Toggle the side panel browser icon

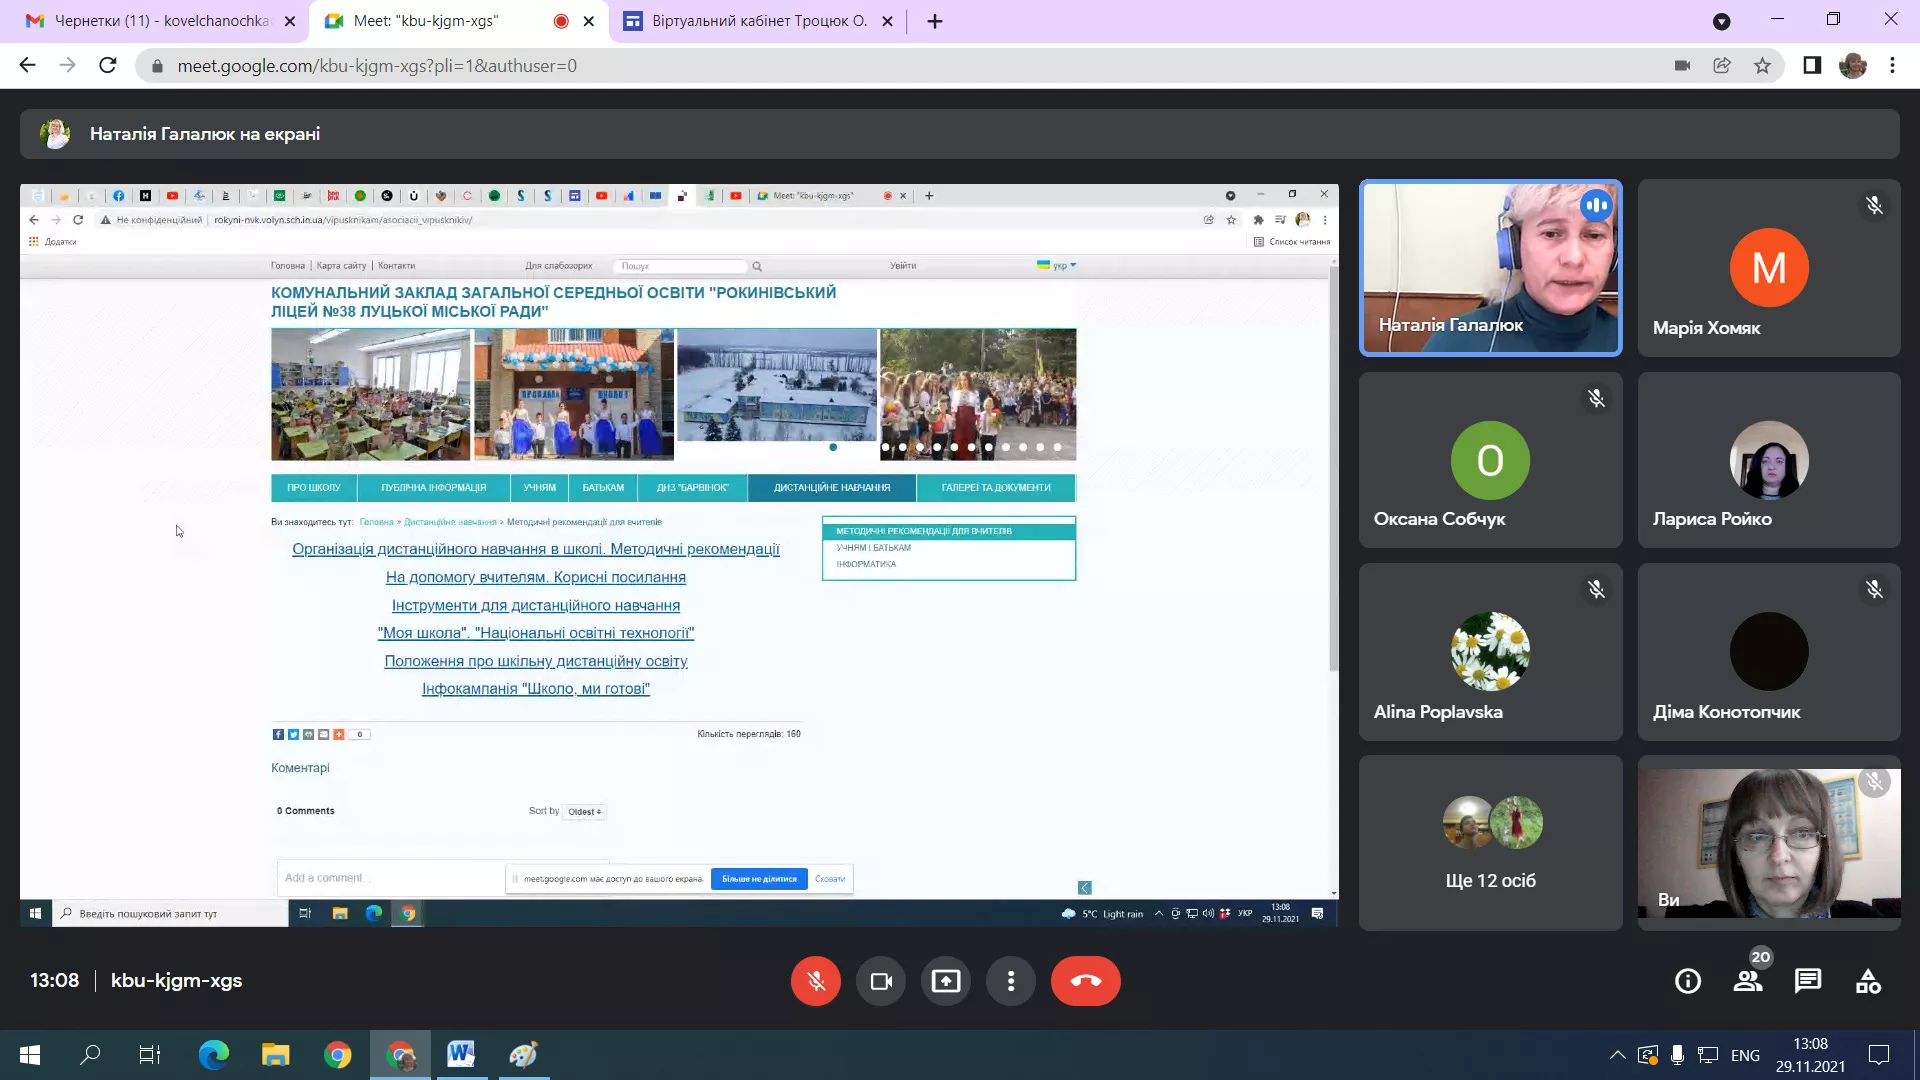tap(1812, 66)
